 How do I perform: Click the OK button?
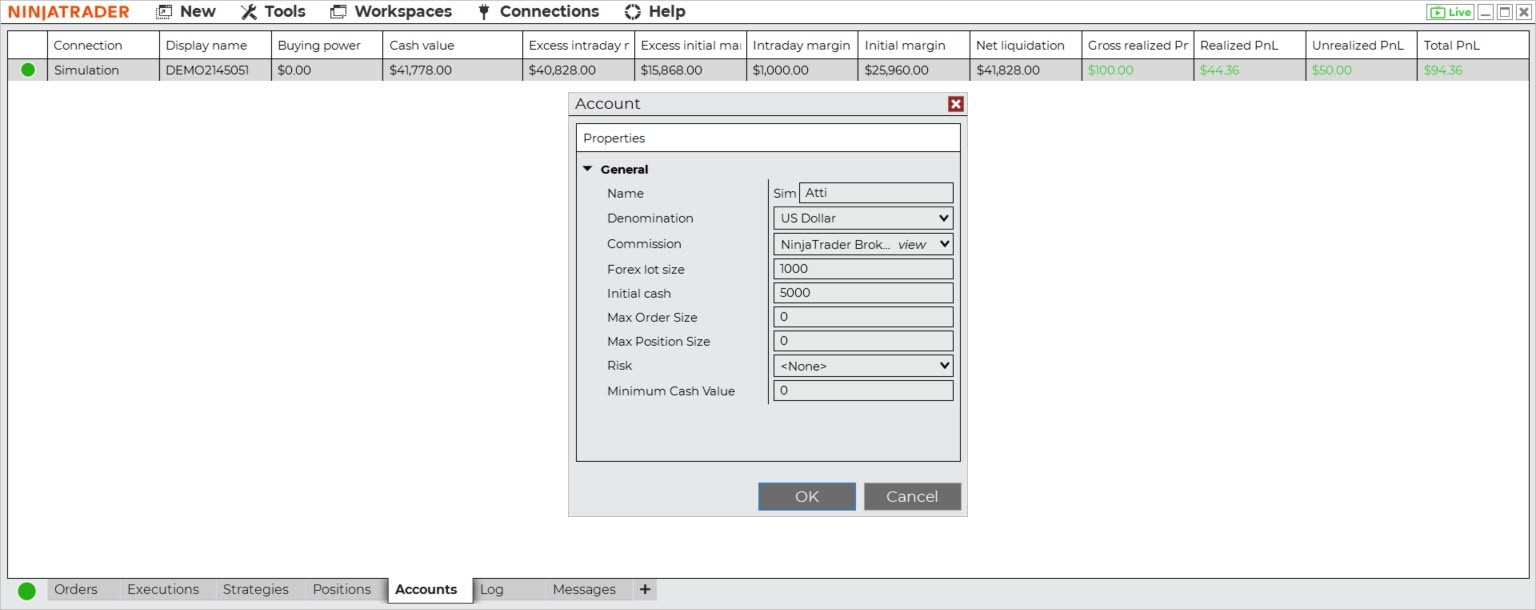807,497
